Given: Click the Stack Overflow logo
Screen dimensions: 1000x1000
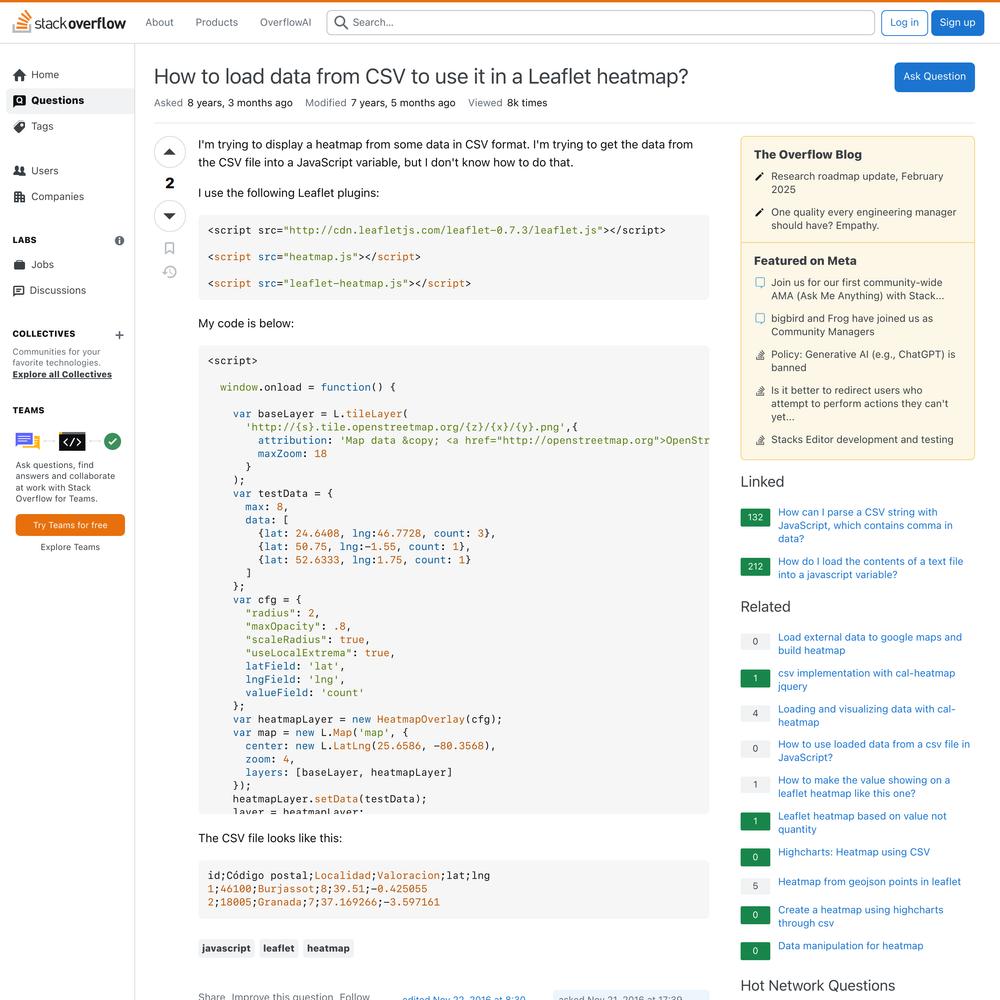Looking at the screenshot, I should (x=69, y=22).
